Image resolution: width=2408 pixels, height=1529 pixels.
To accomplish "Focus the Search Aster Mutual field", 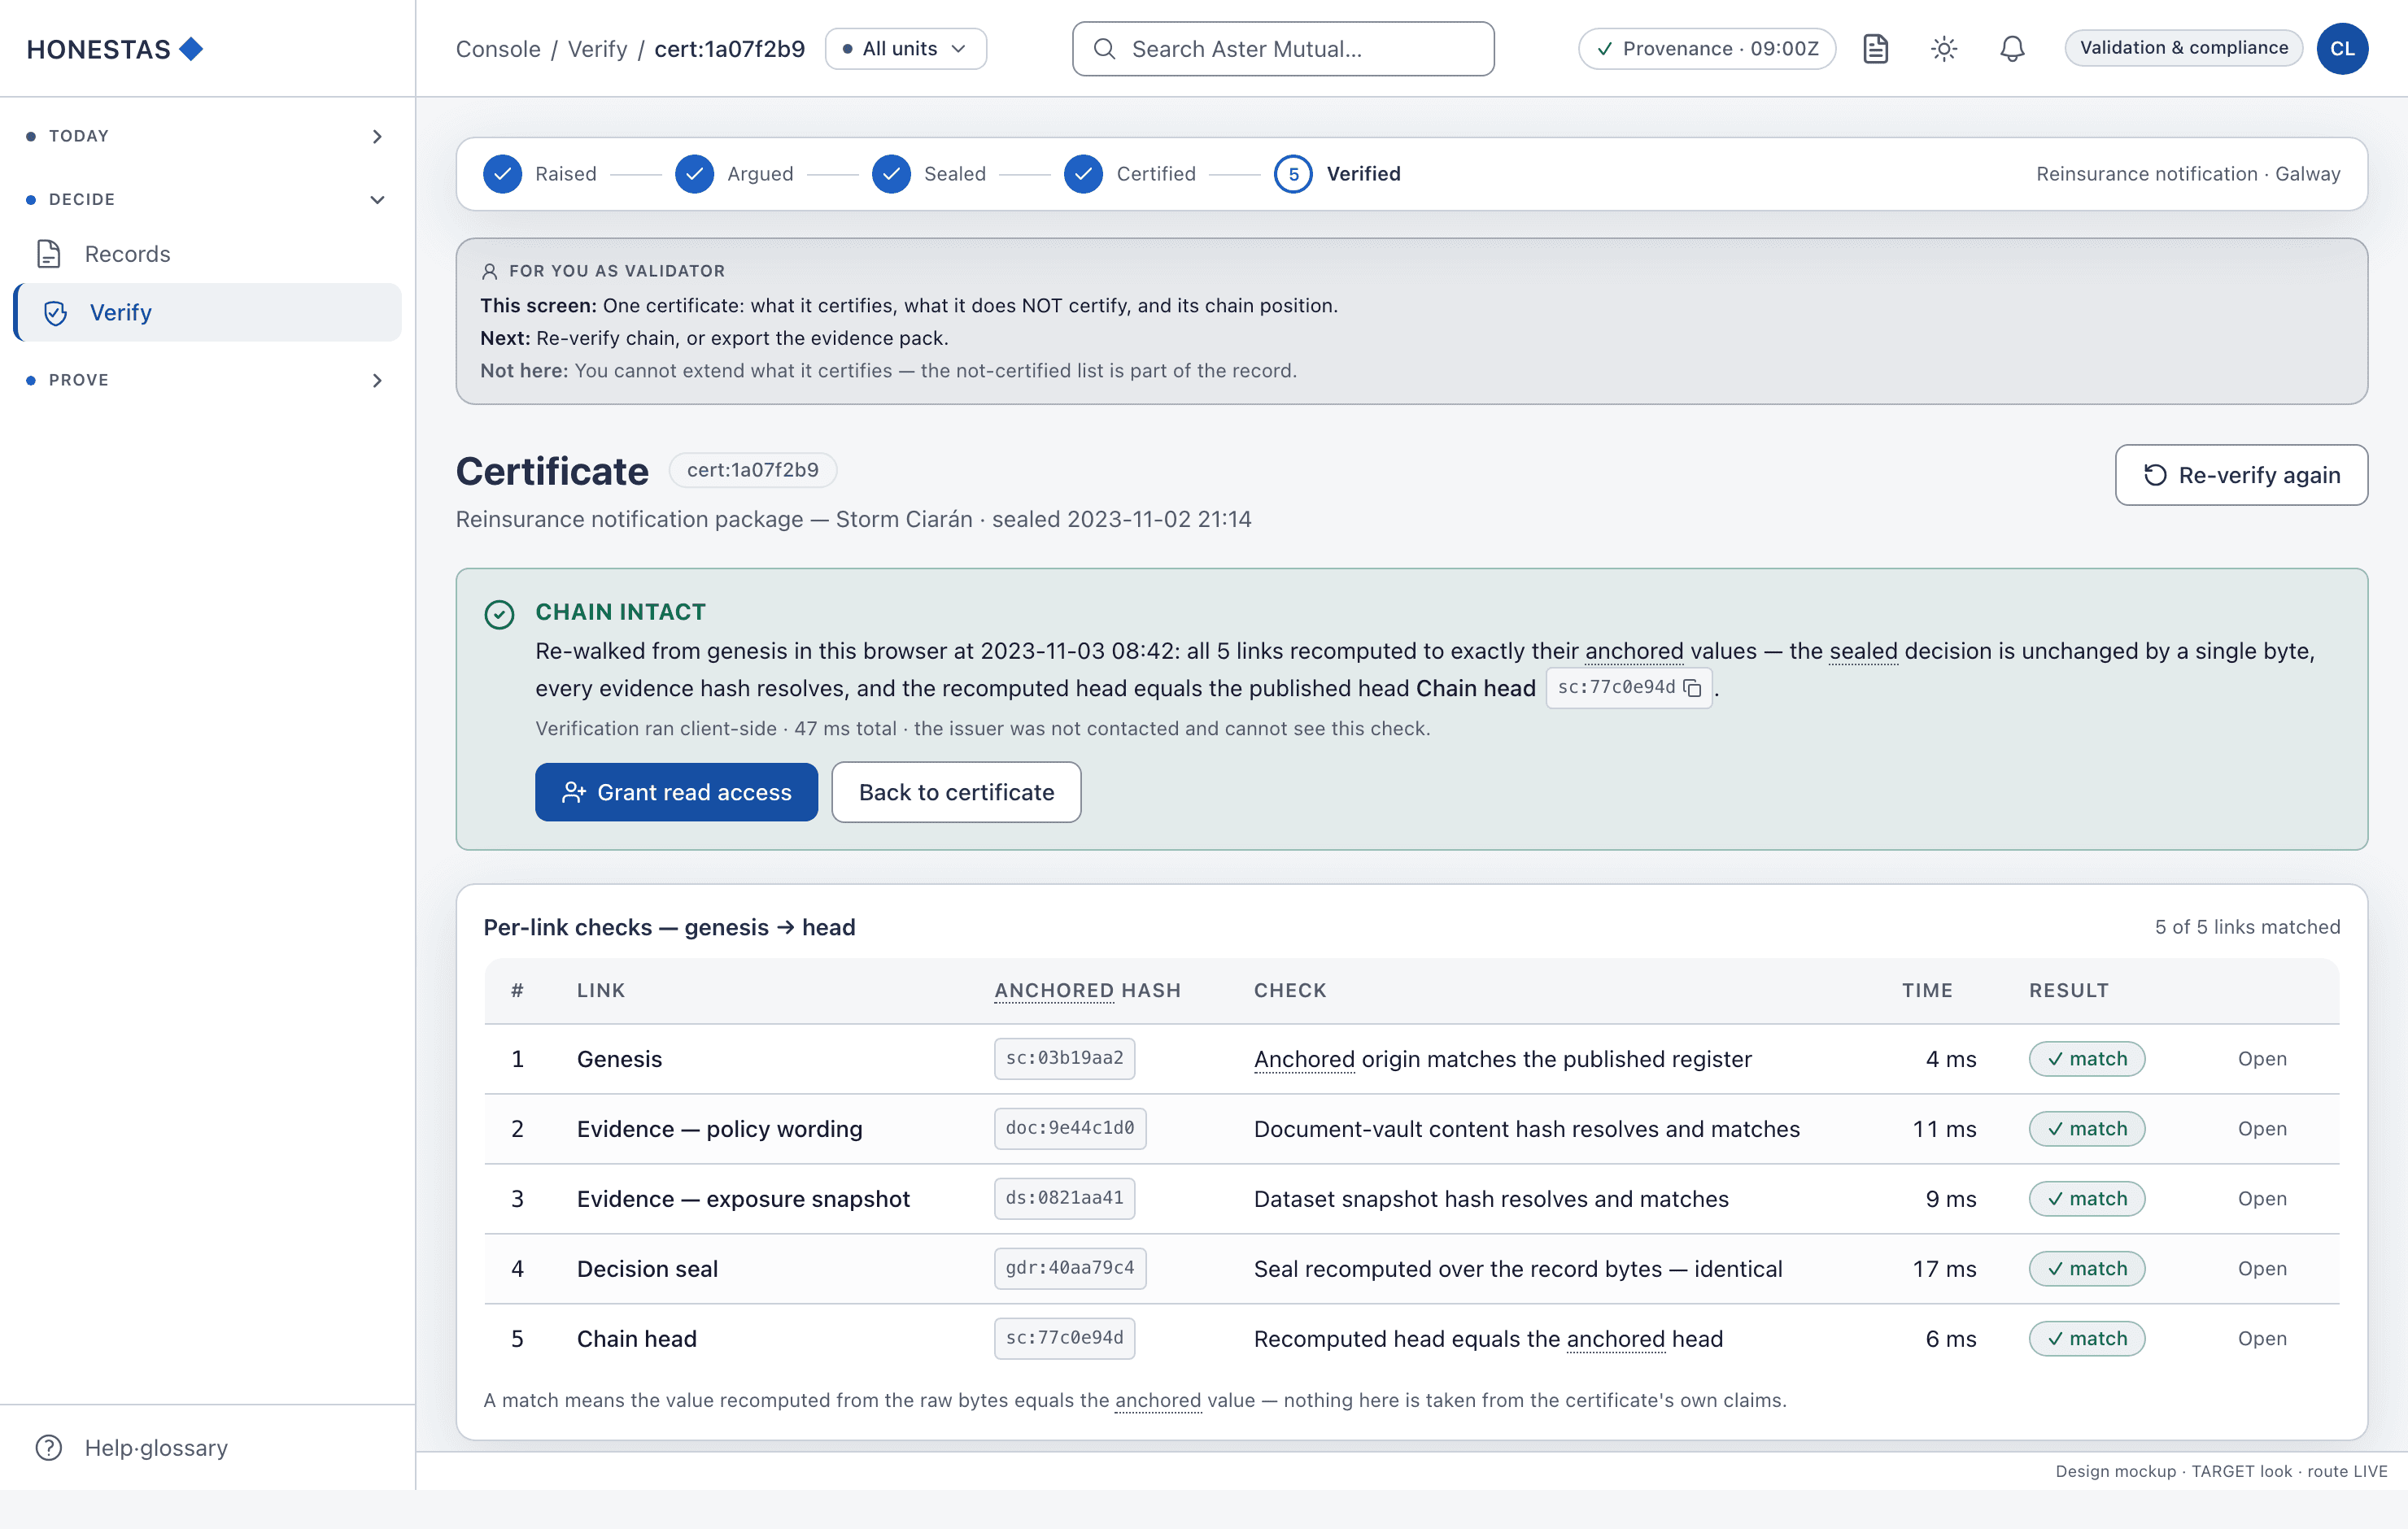I will click(x=1283, y=48).
